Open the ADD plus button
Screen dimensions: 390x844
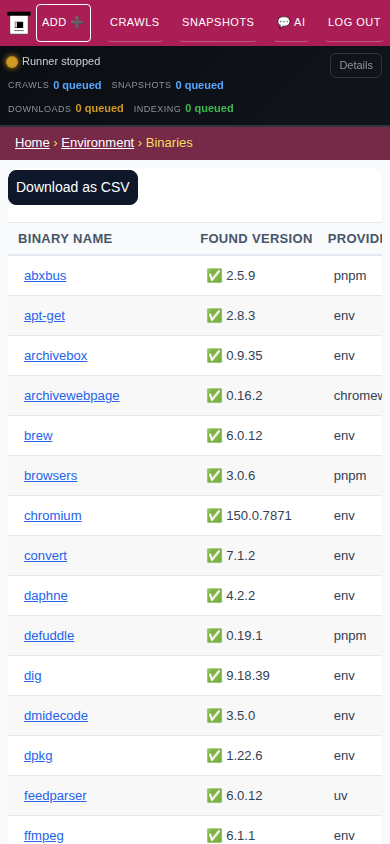coord(63,23)
